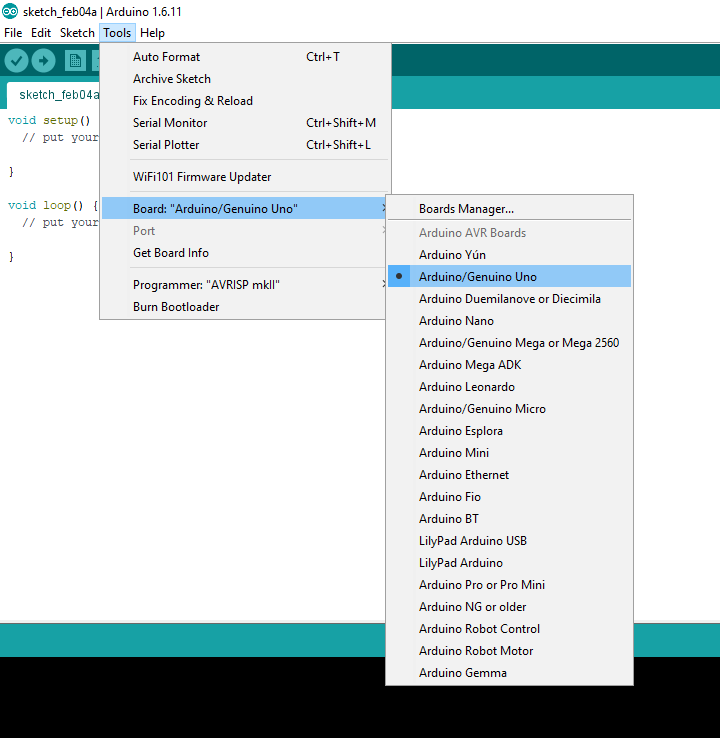Select Arduino Ethernet board
The width and height of the screenshot is (720, 738).
click(x=509, y=475)
